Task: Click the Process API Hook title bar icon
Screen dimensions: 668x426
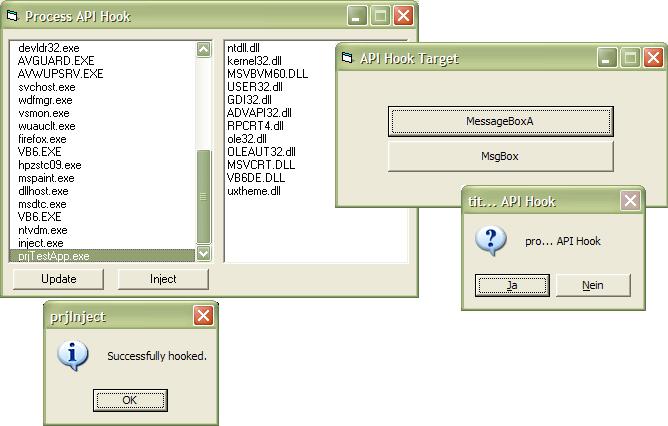Action: pos(13,16)
